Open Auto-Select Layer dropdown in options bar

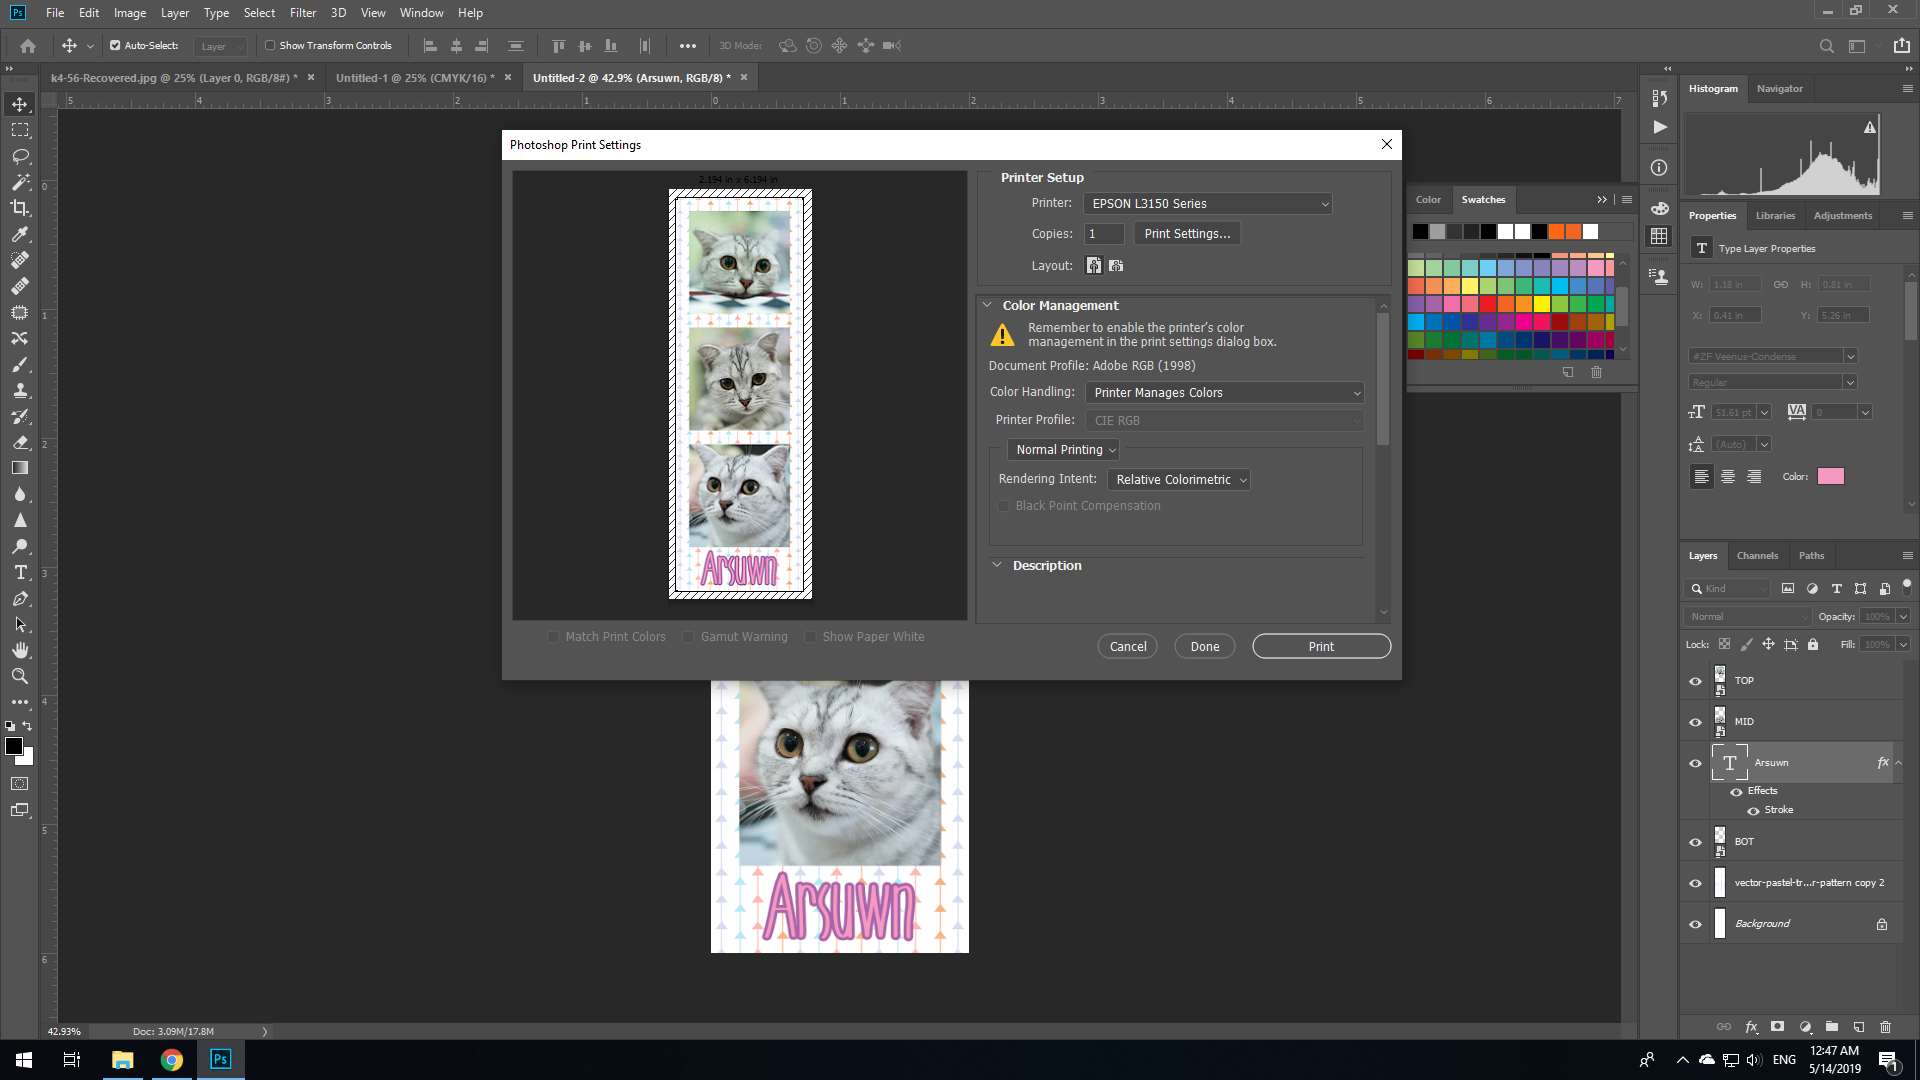point(221,46)
